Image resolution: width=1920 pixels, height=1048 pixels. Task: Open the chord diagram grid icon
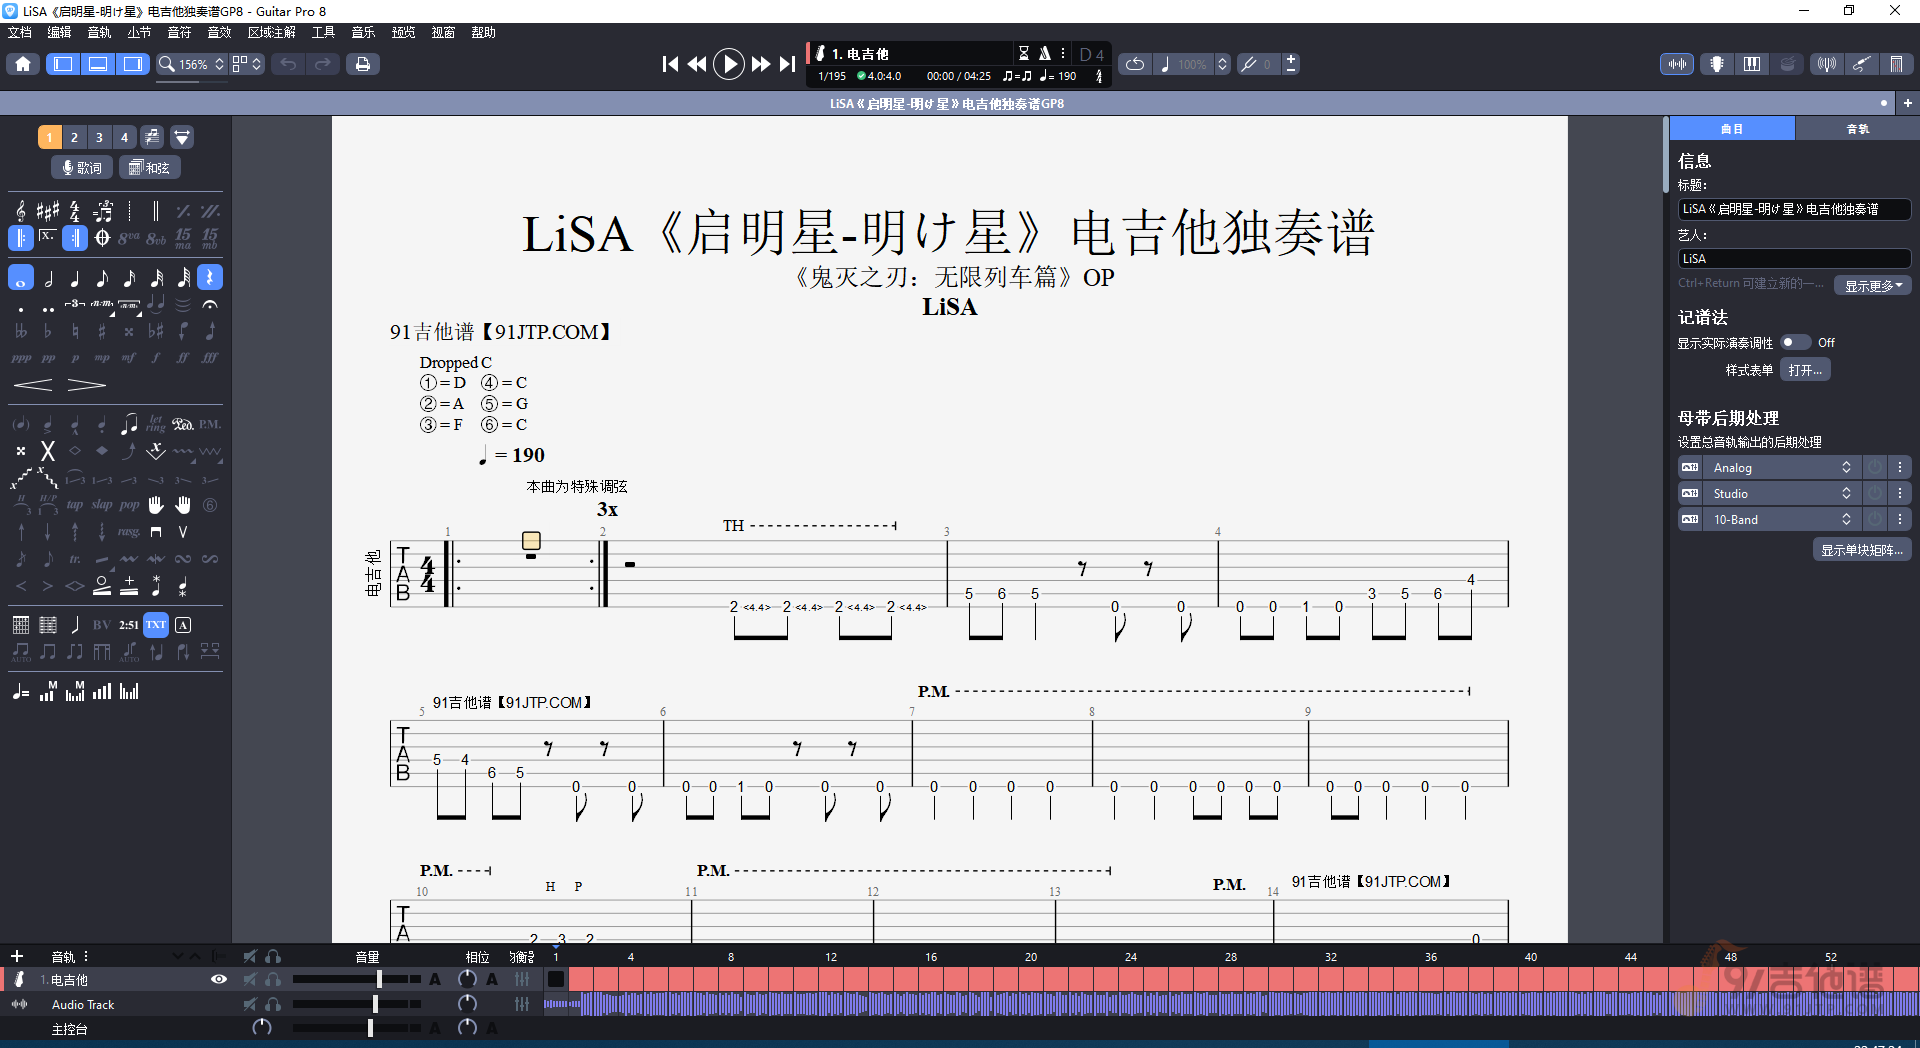pos(21,625)
